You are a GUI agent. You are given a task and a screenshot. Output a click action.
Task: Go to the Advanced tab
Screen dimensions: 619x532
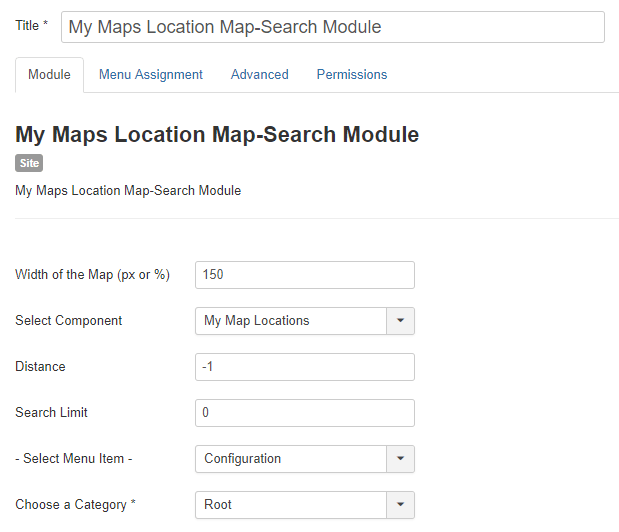[x=259, y=75]
